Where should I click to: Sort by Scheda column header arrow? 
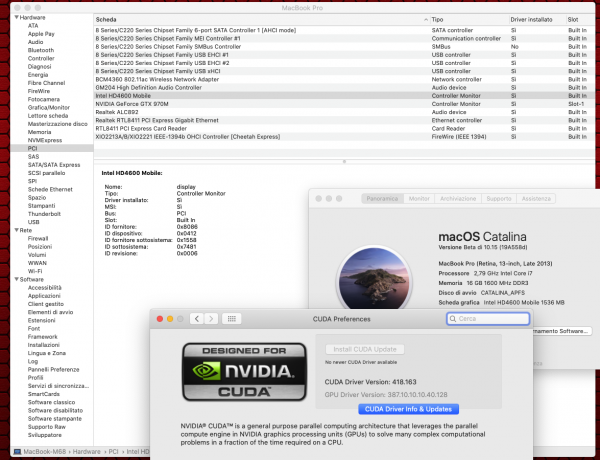(426, 20)
